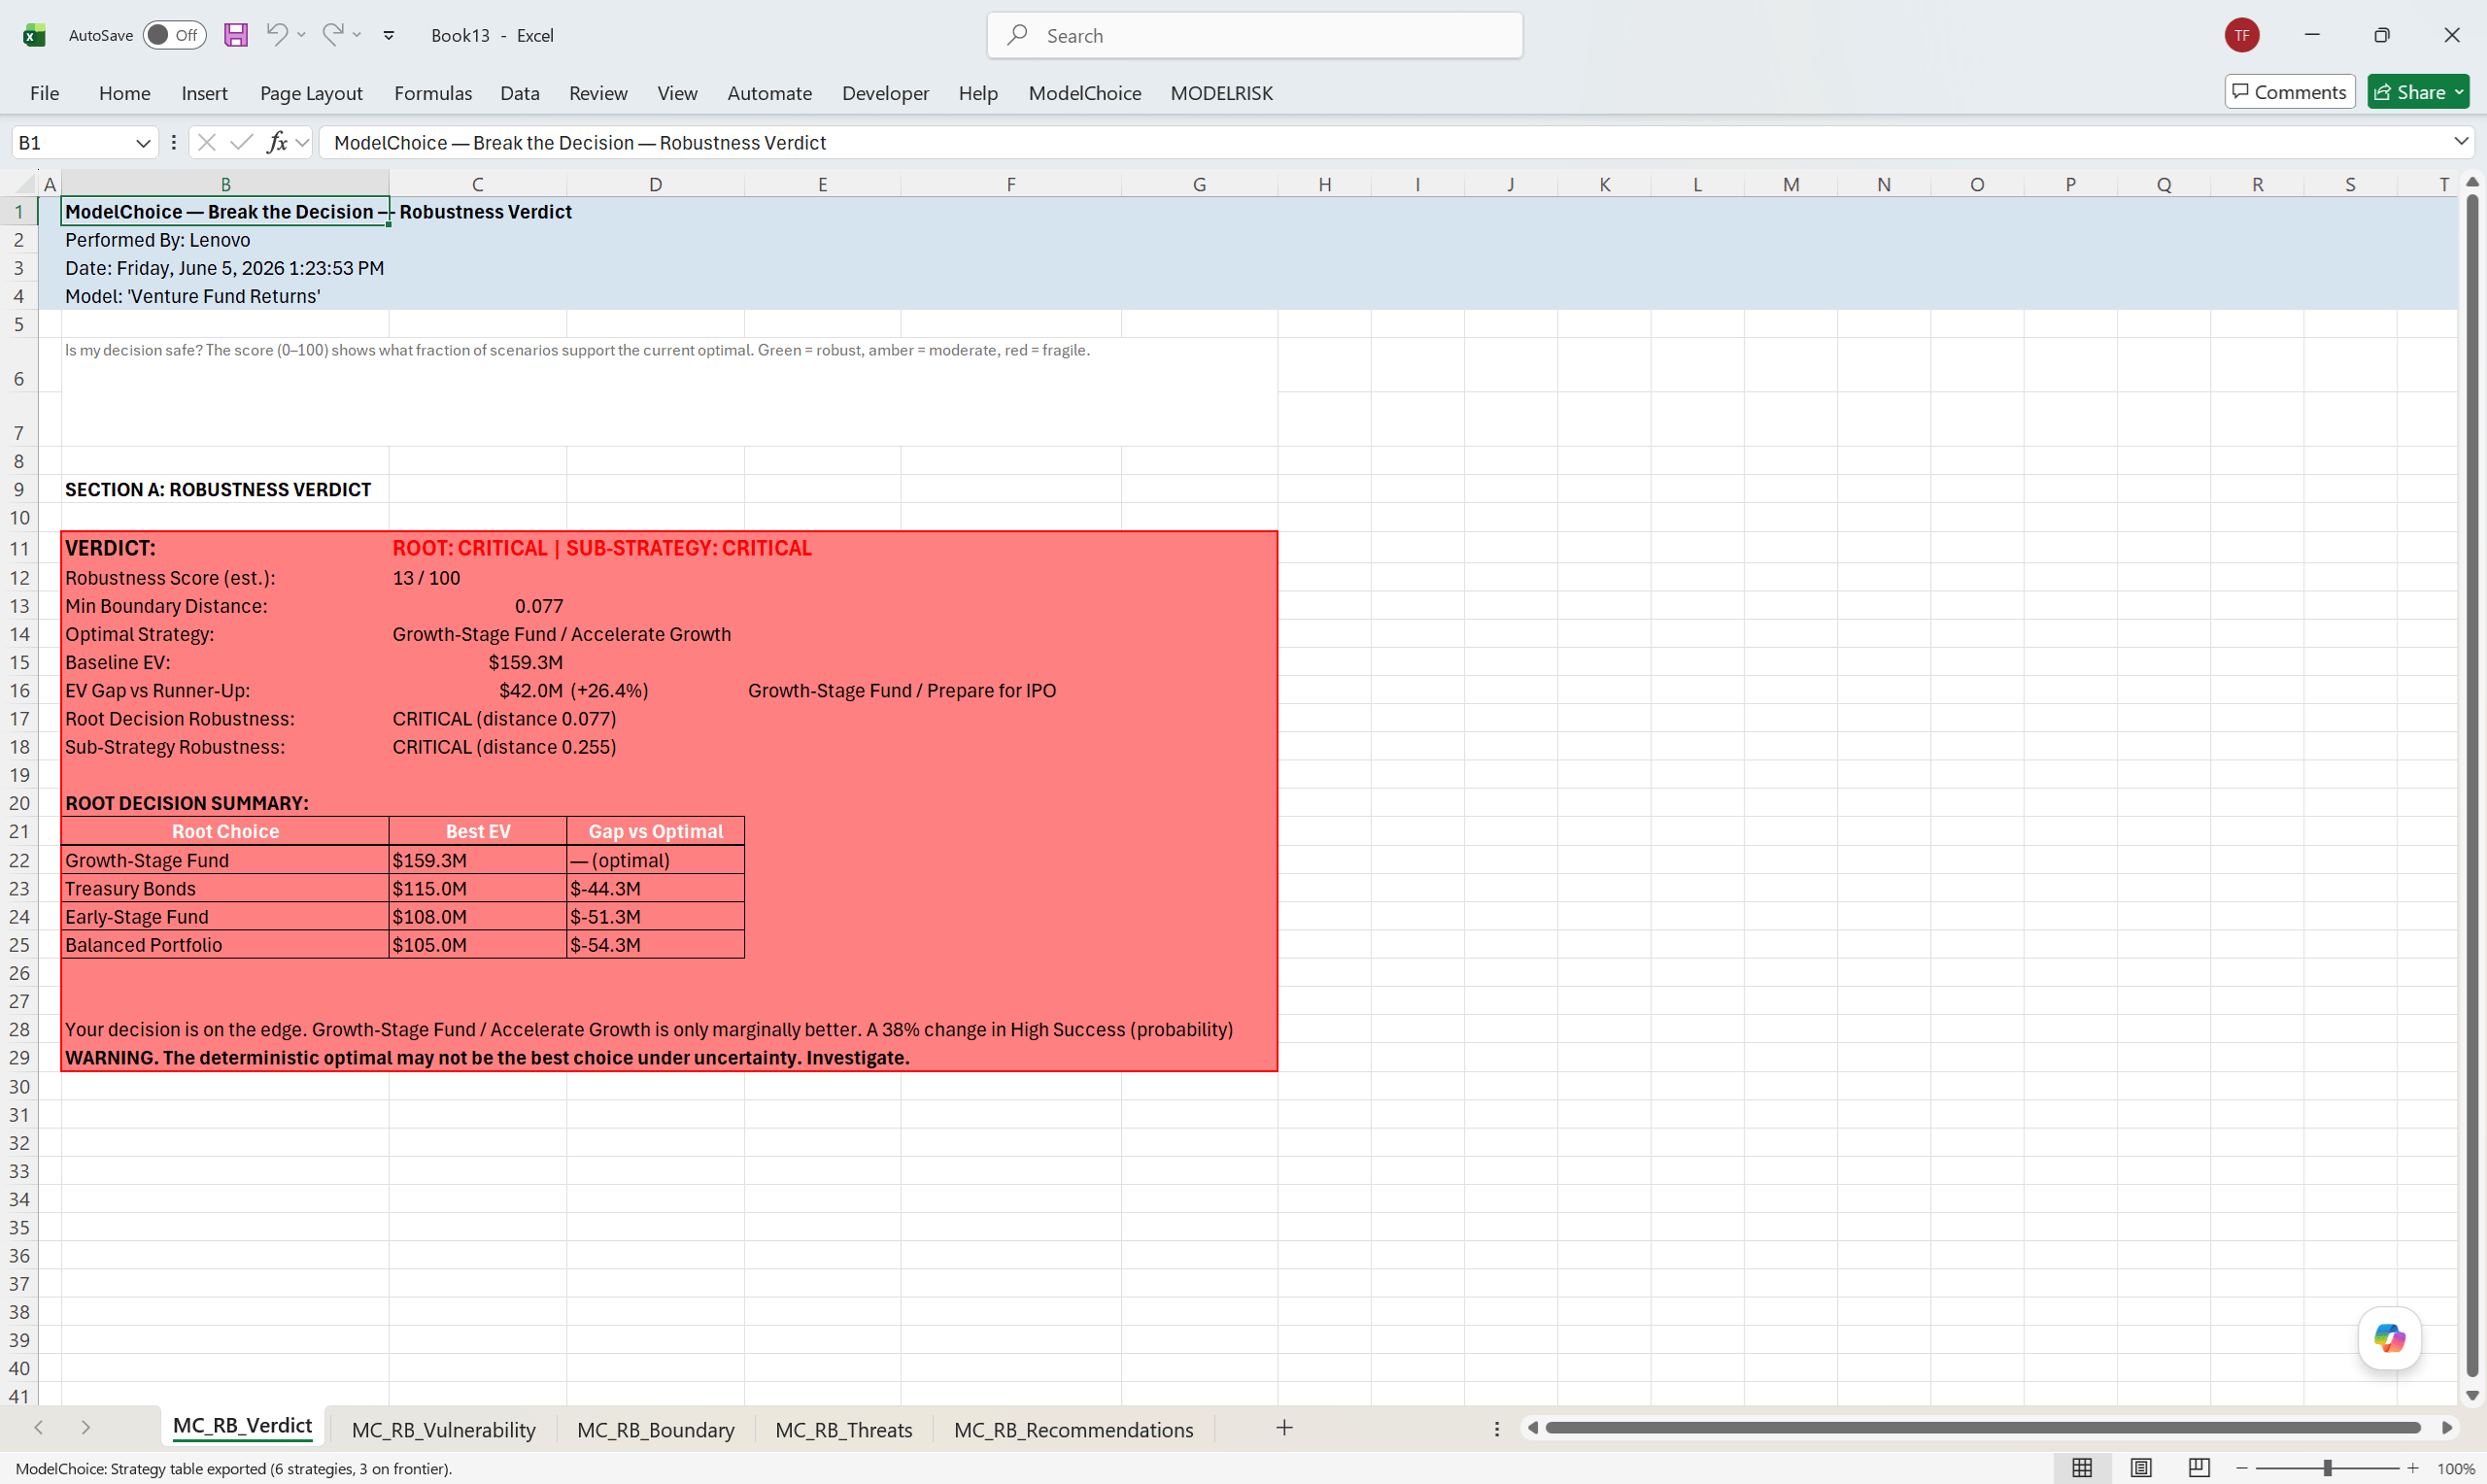Expand the formula bar chevron
2487x1484 pixels.
pyautogui.click(x=2461, y=142)
